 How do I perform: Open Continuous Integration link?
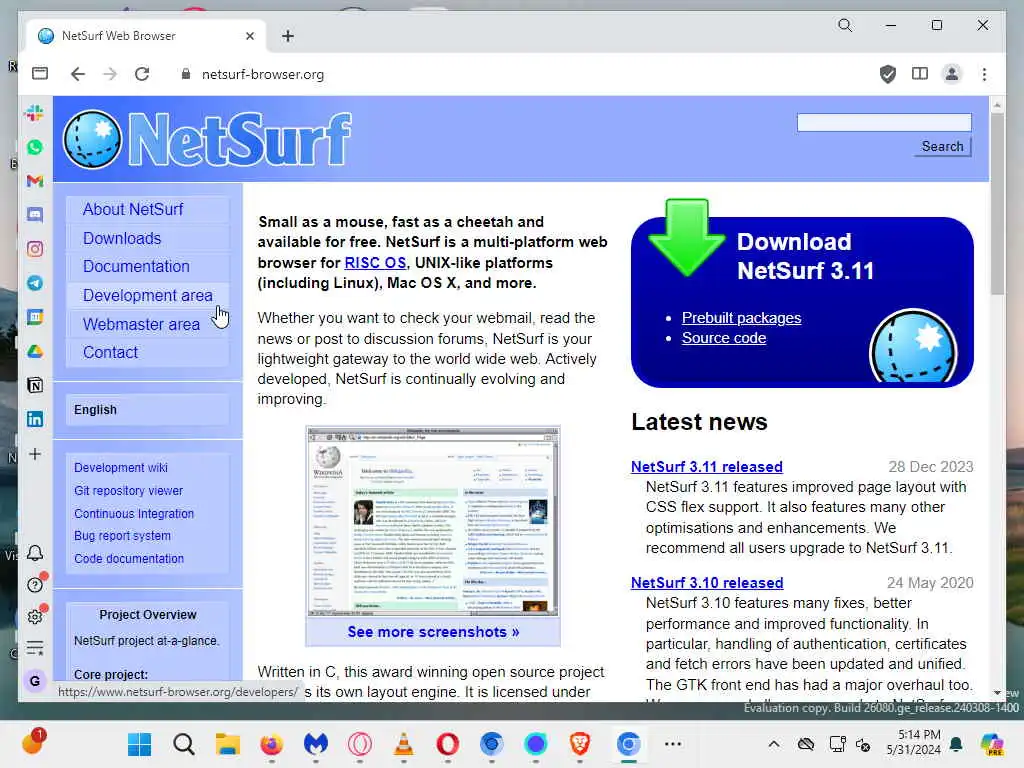click(134, 513)
